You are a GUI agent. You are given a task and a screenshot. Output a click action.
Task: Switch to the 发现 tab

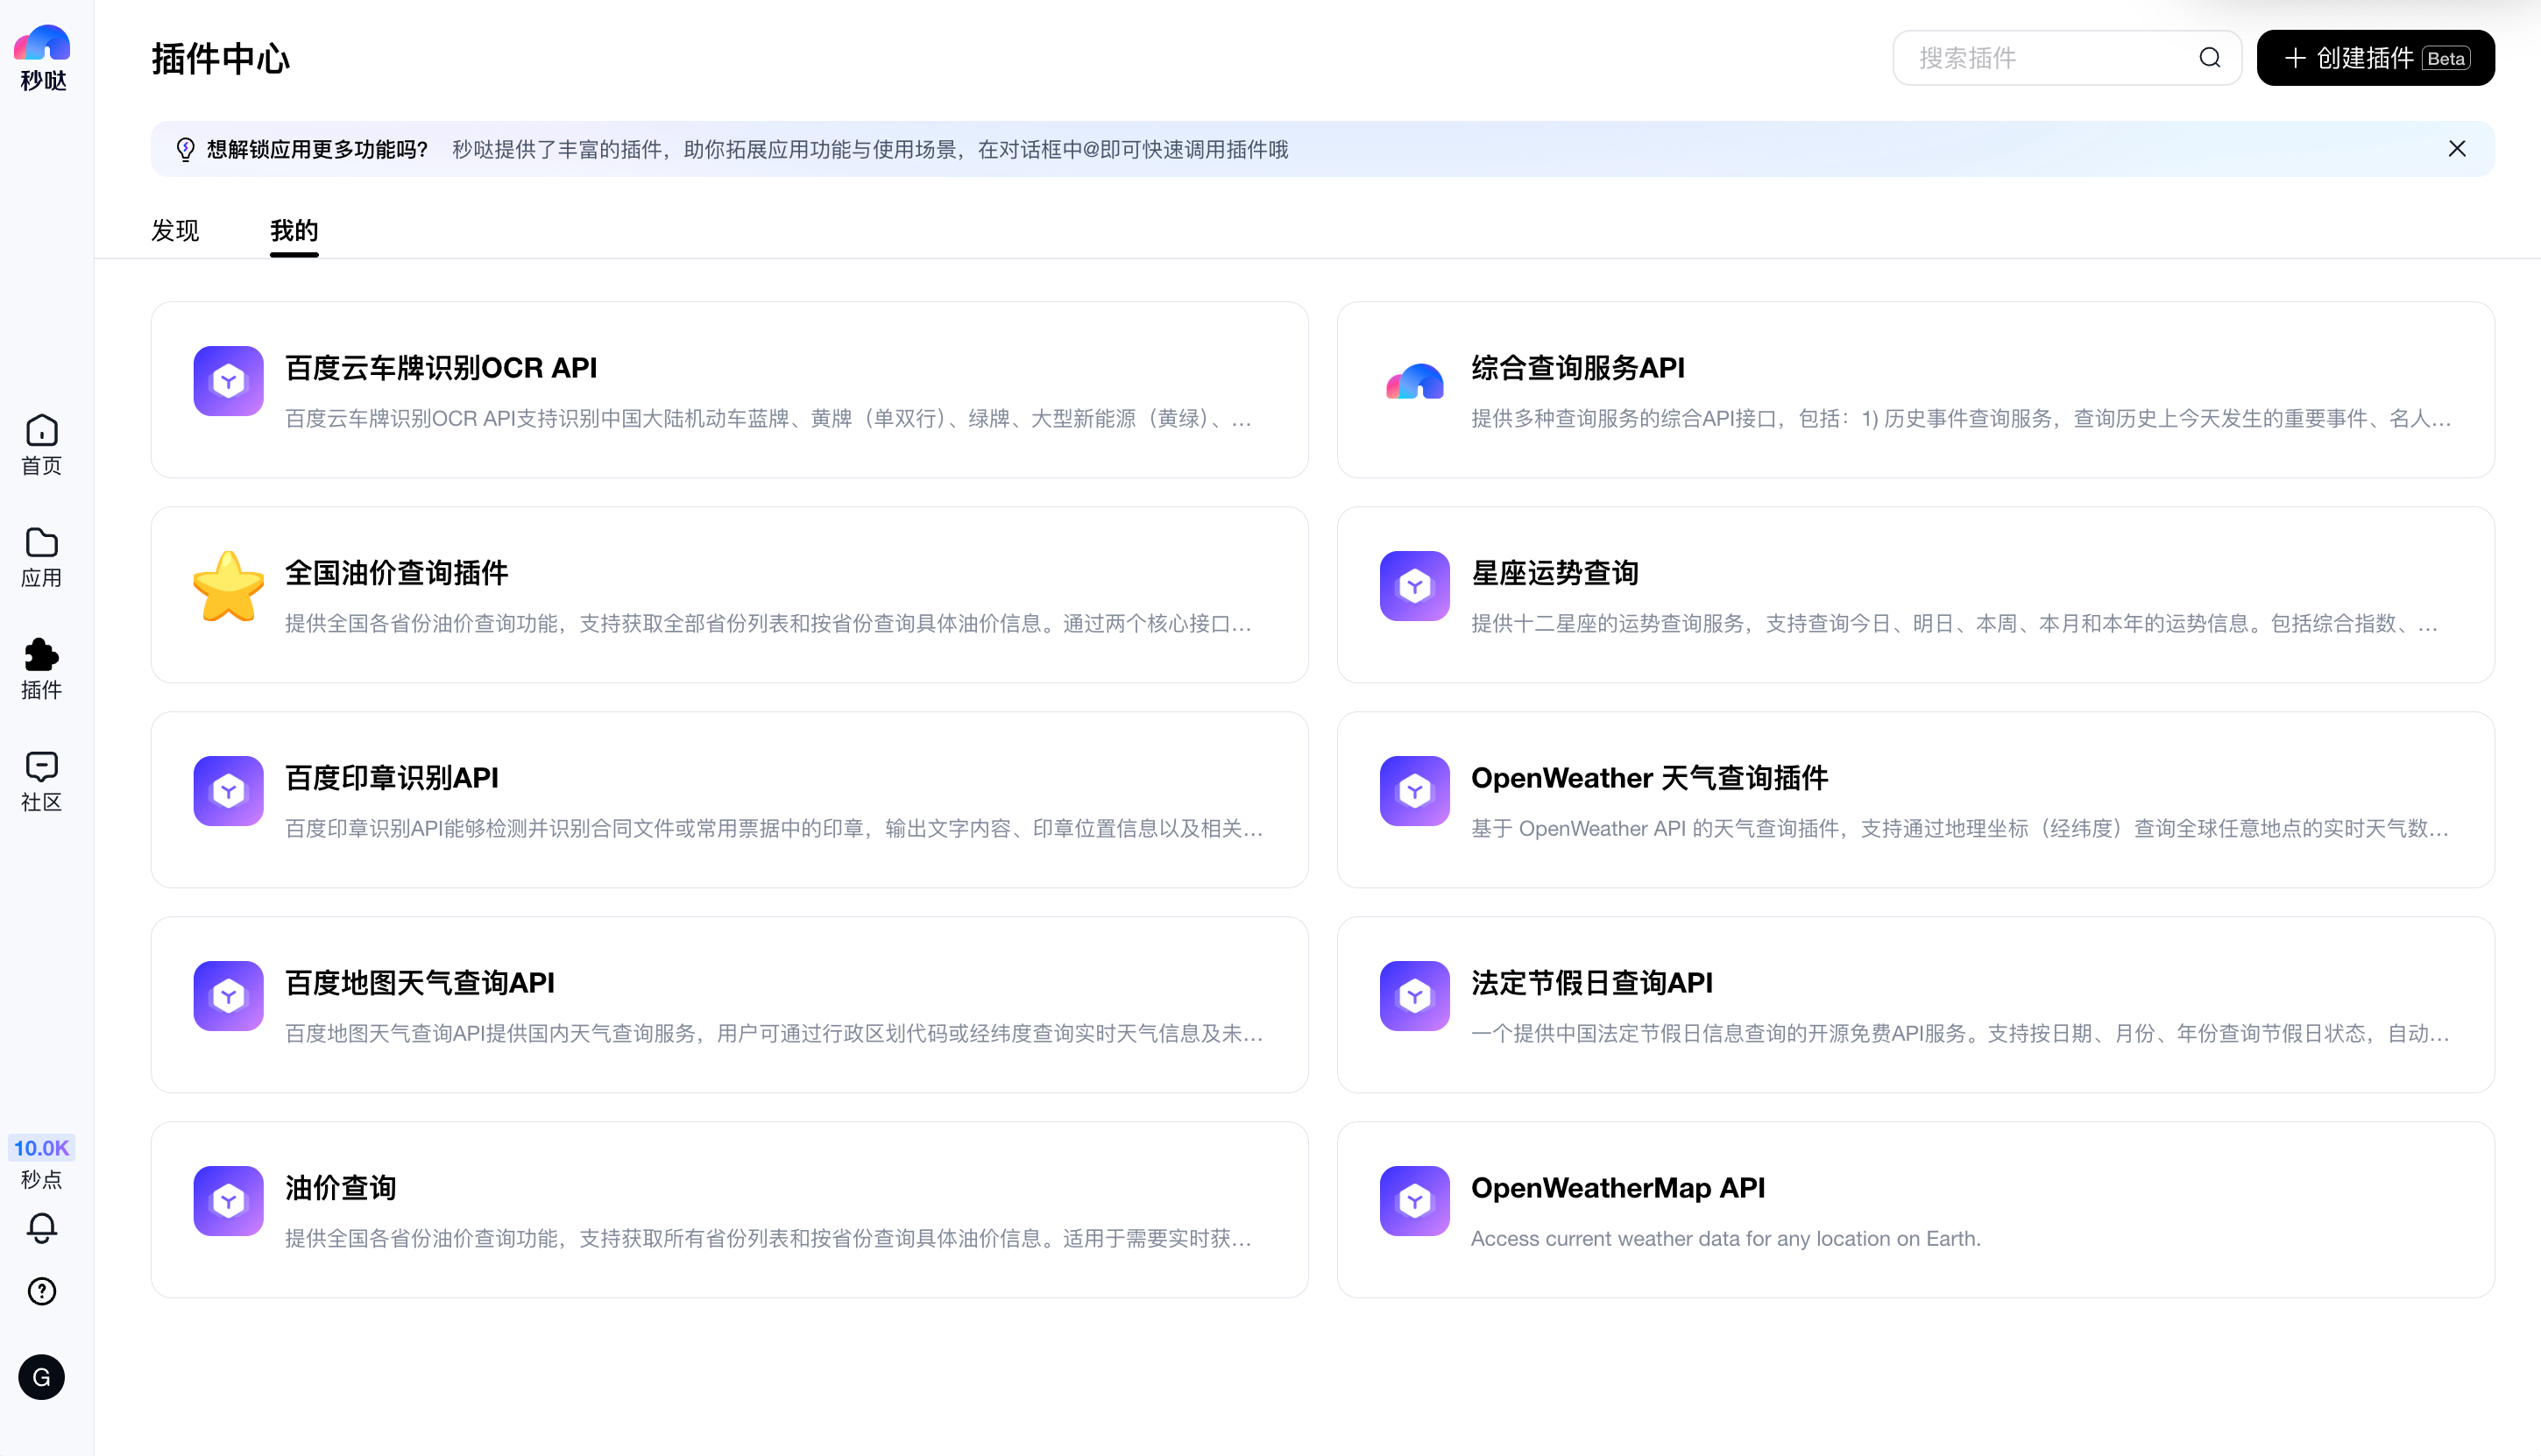click(x=175, y=231)
